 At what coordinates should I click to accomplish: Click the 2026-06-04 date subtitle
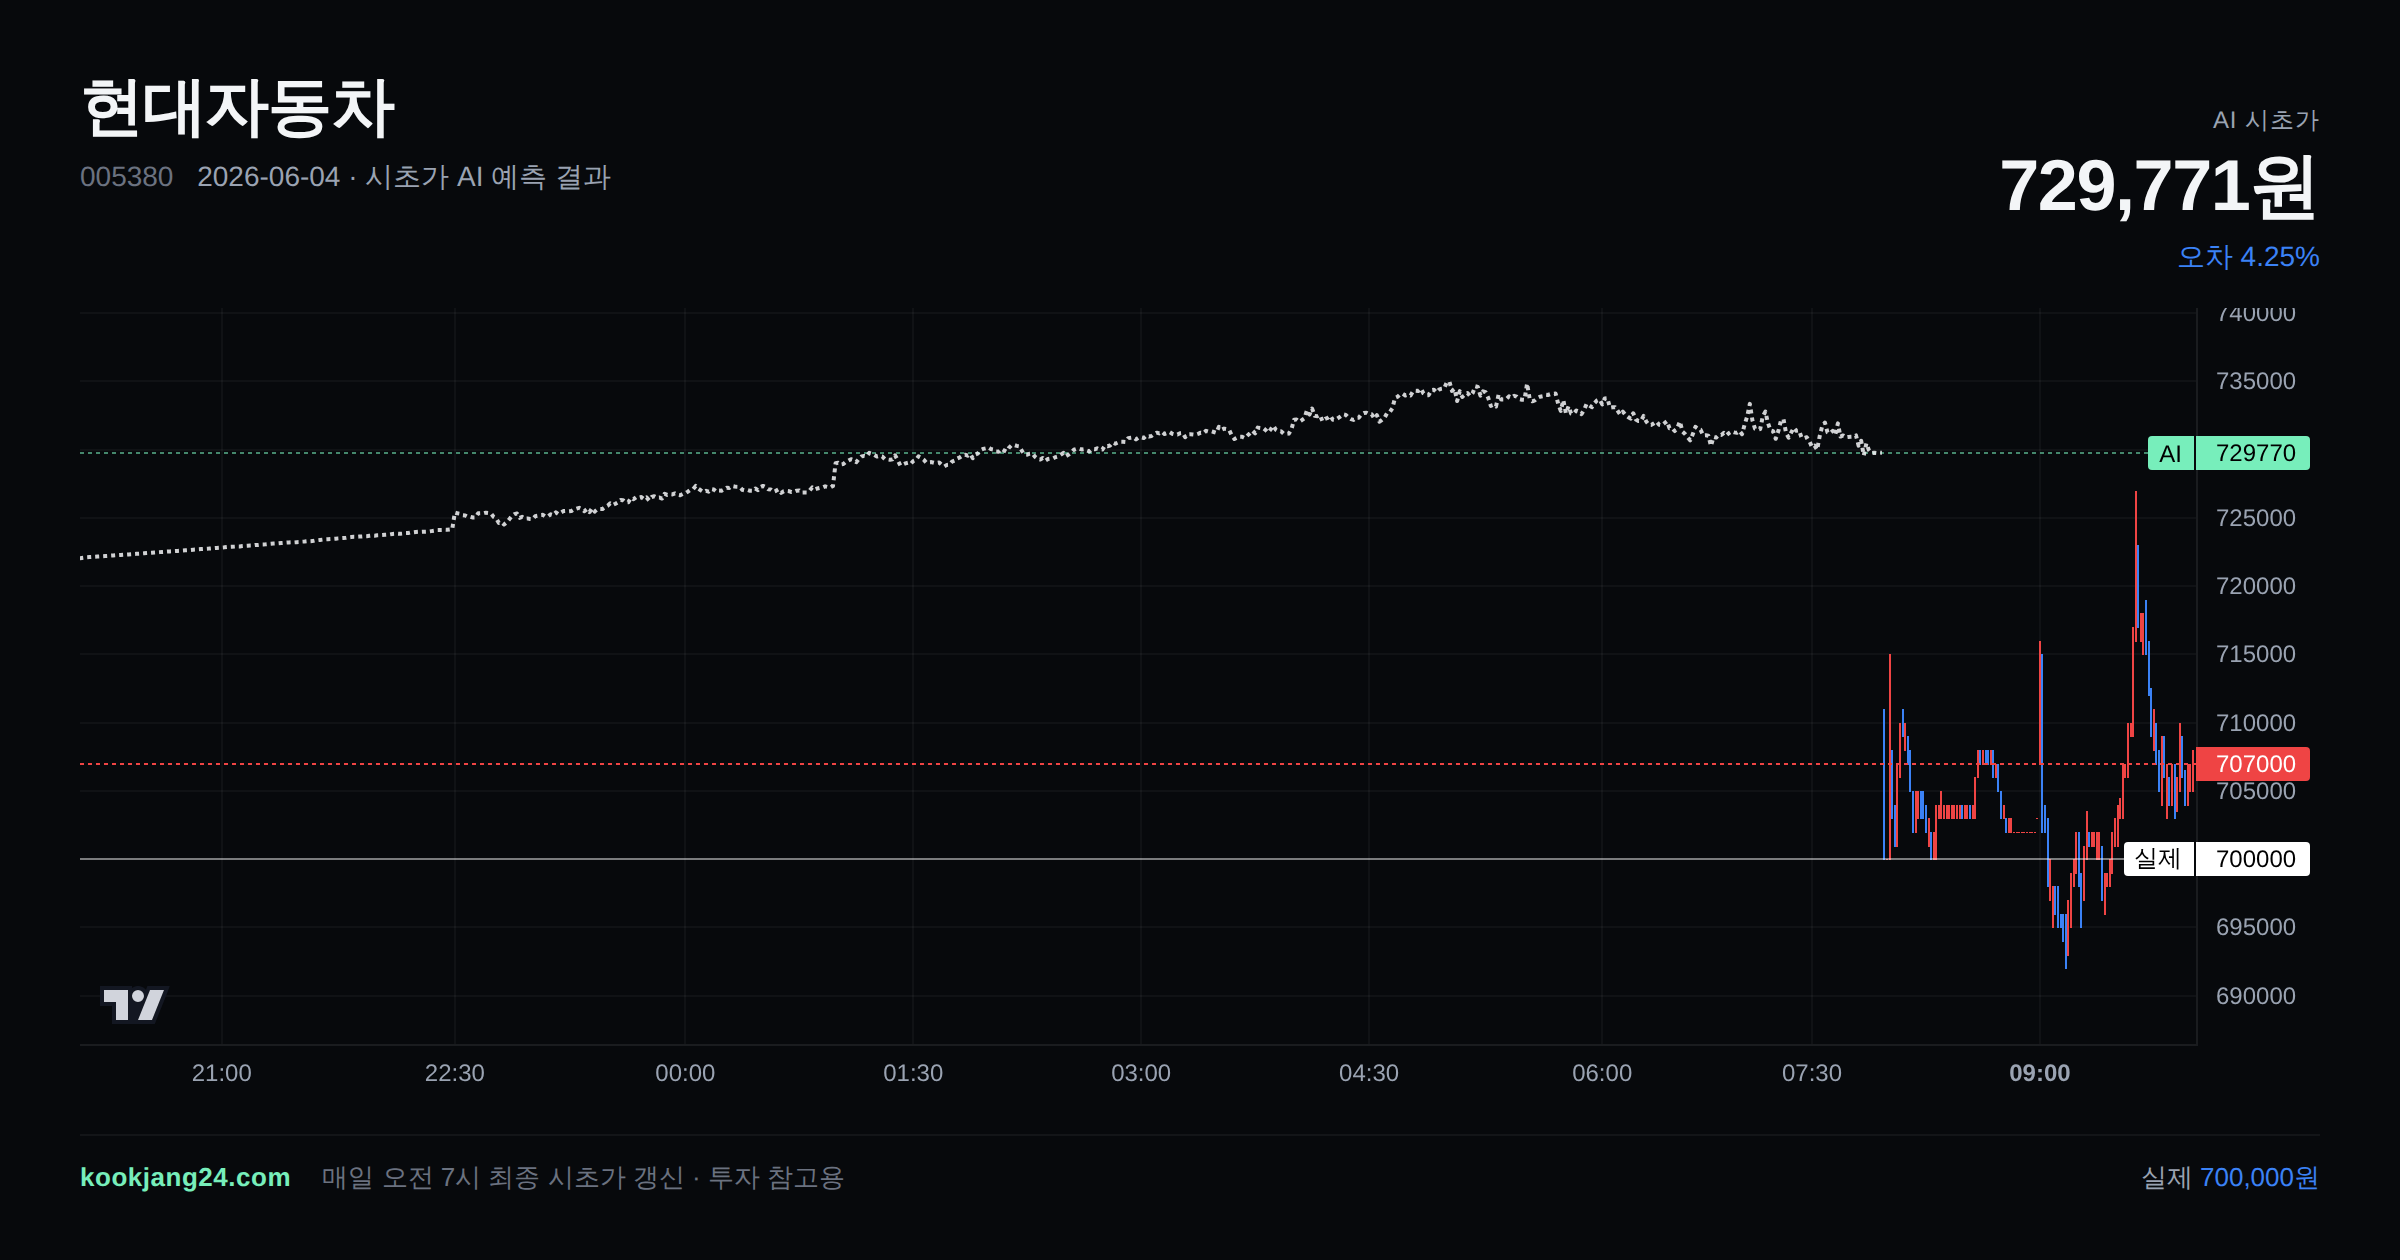tap(268, 177)
